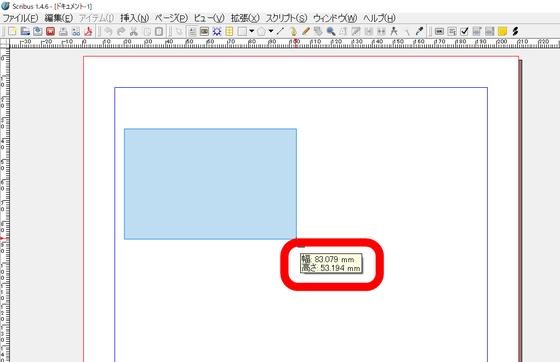Open the shape tool dropdown arrow
Screen dimensions: 560x362
(252, 31)
